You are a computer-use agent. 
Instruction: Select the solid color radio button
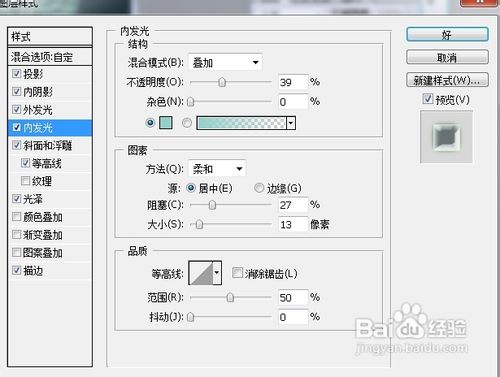(x=150, y=123)
